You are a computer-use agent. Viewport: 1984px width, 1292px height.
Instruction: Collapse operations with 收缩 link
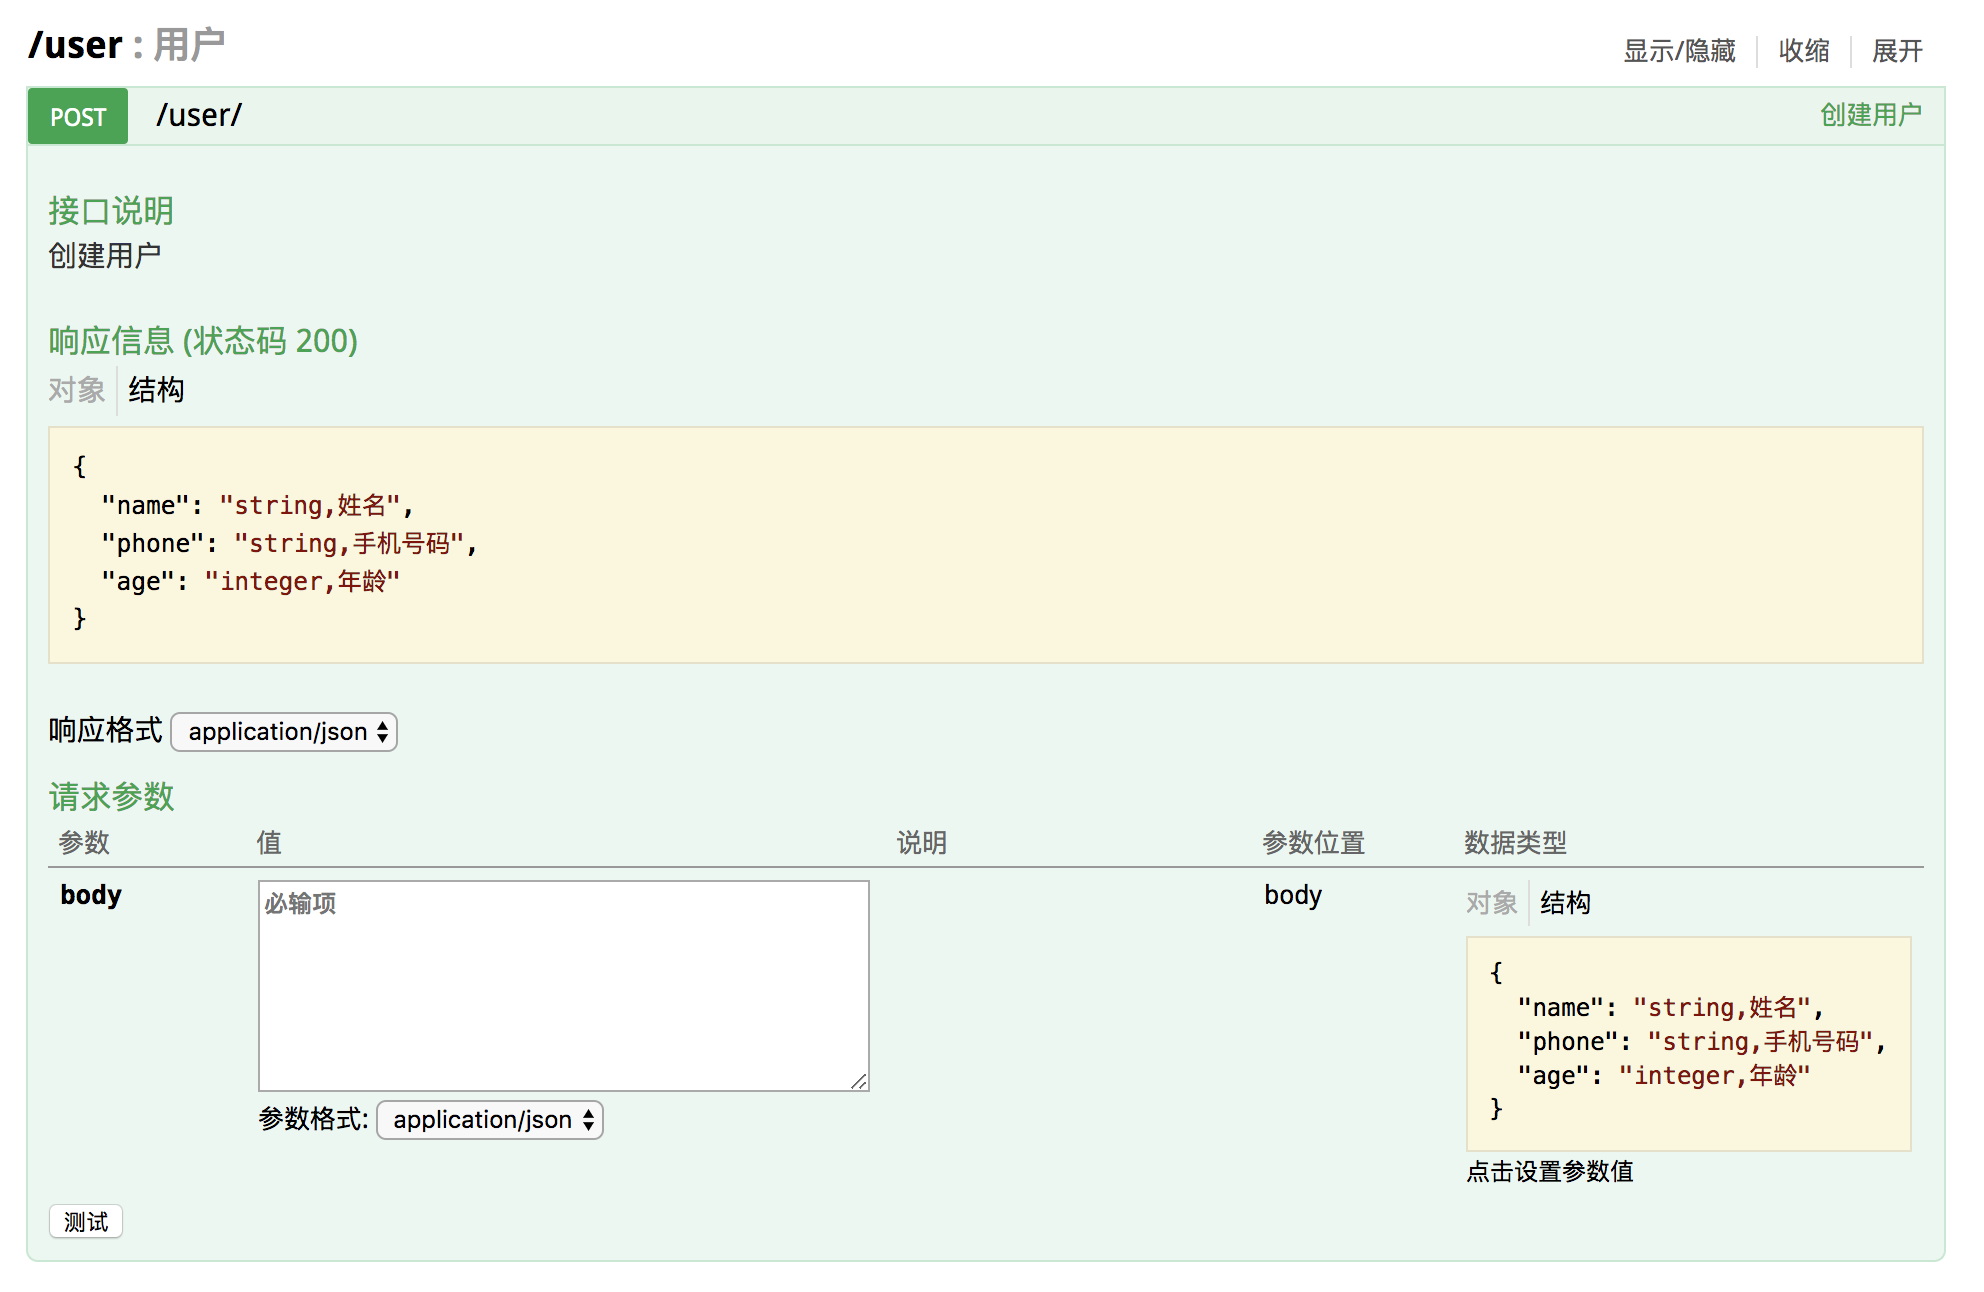(1803, 51)
